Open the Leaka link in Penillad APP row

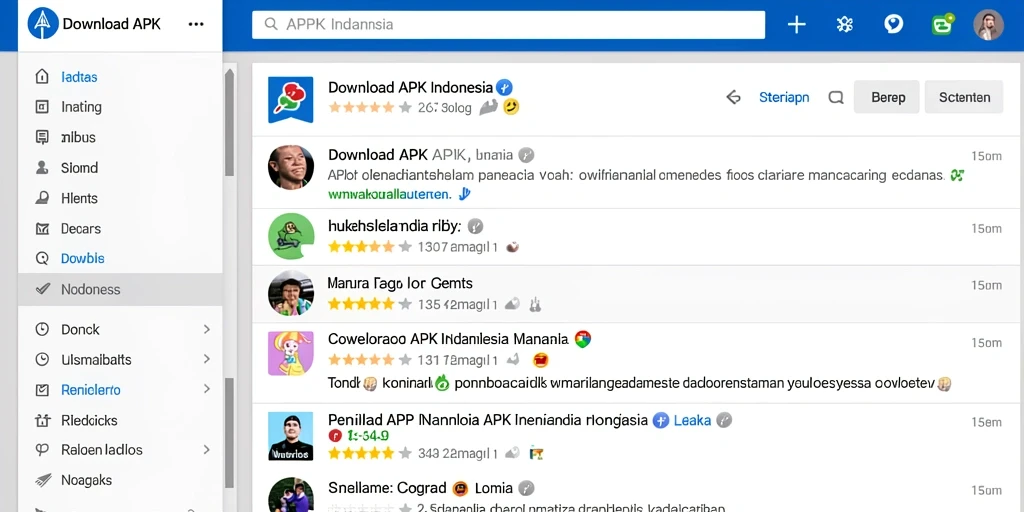(x=692, y=421)
